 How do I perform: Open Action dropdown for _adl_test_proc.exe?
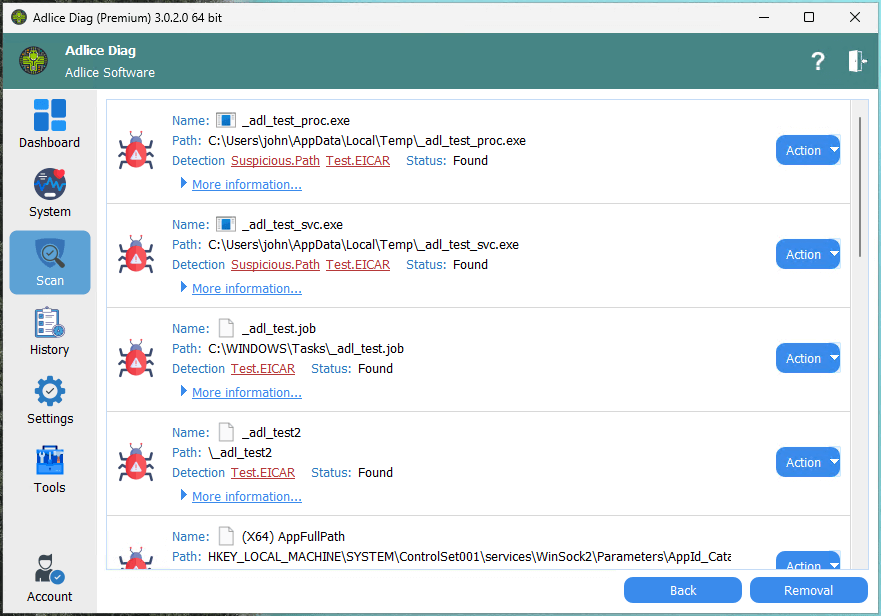point(808,151)
